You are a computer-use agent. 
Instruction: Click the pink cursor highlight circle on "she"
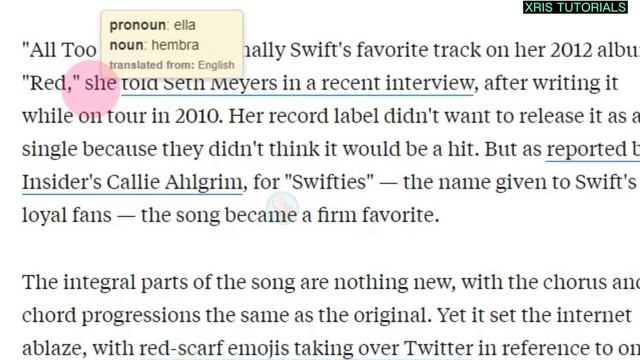click(91, 89)
